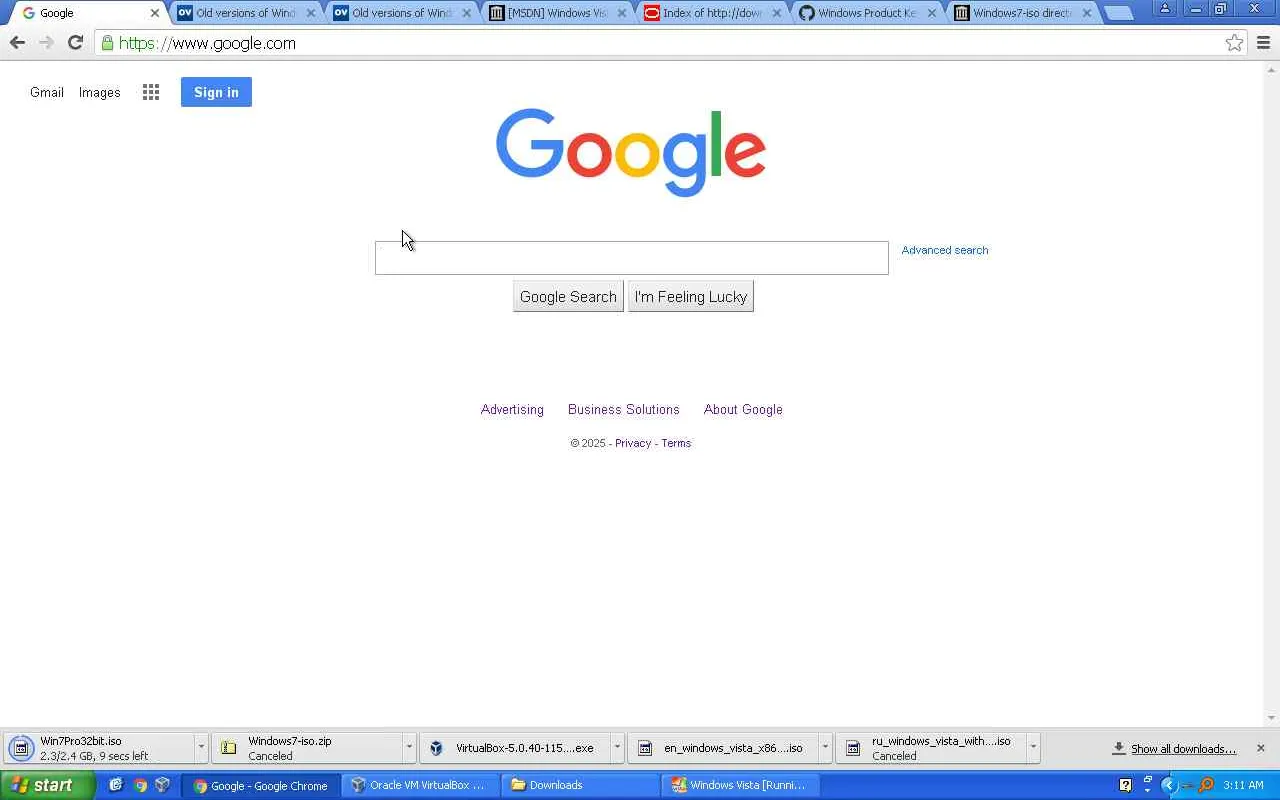Image resolution: width=1280 pixels, height=800 pixels.
Task: Click the Win7Pro32bit.iso download icon
Action: pyautogui.click(x=21, y=748)
